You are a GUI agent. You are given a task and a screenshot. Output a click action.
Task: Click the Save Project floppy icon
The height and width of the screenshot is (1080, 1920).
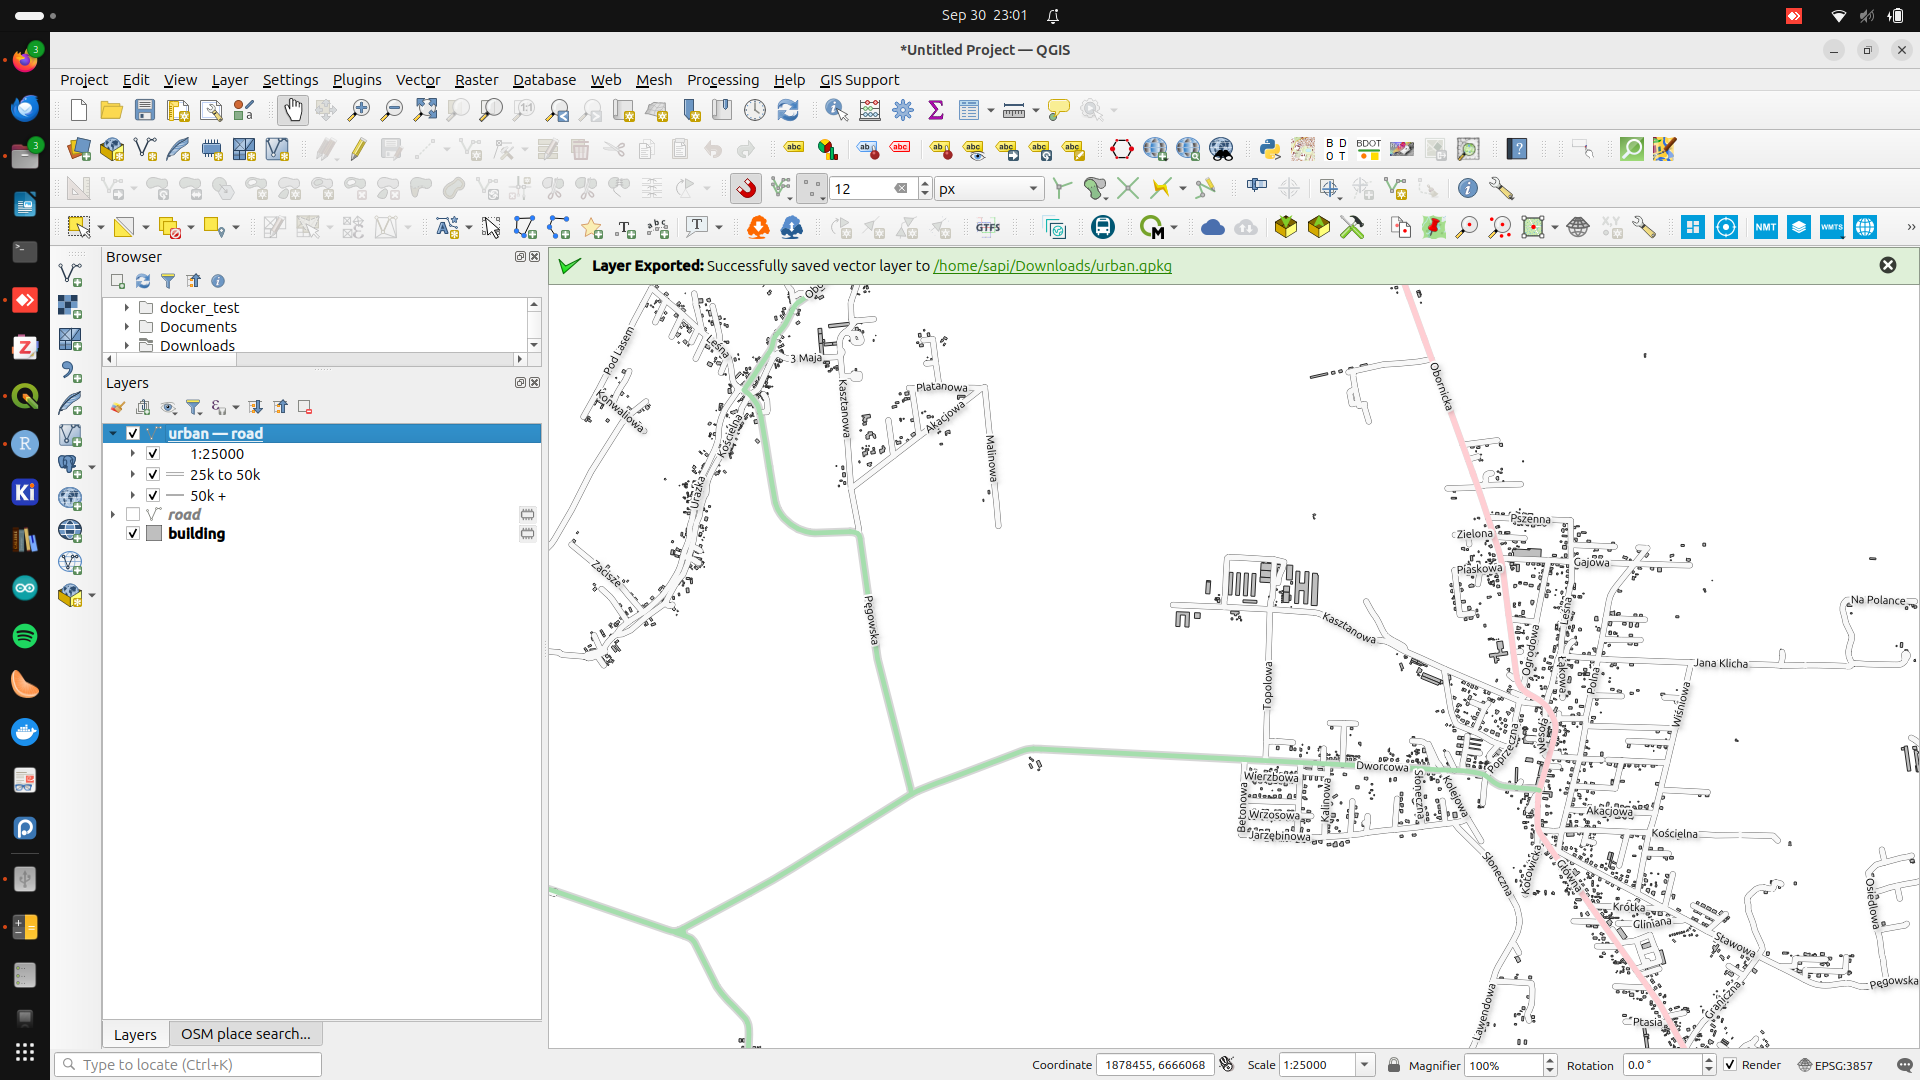coord(145,110)
